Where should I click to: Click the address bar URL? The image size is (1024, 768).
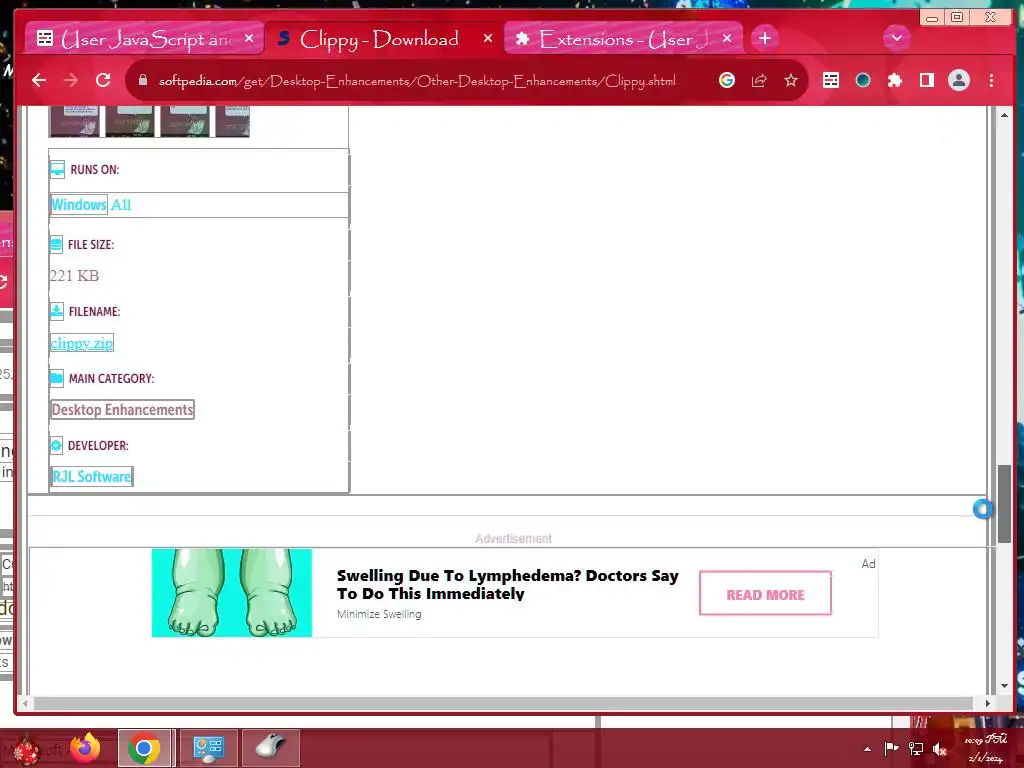(x=417, y=81)
